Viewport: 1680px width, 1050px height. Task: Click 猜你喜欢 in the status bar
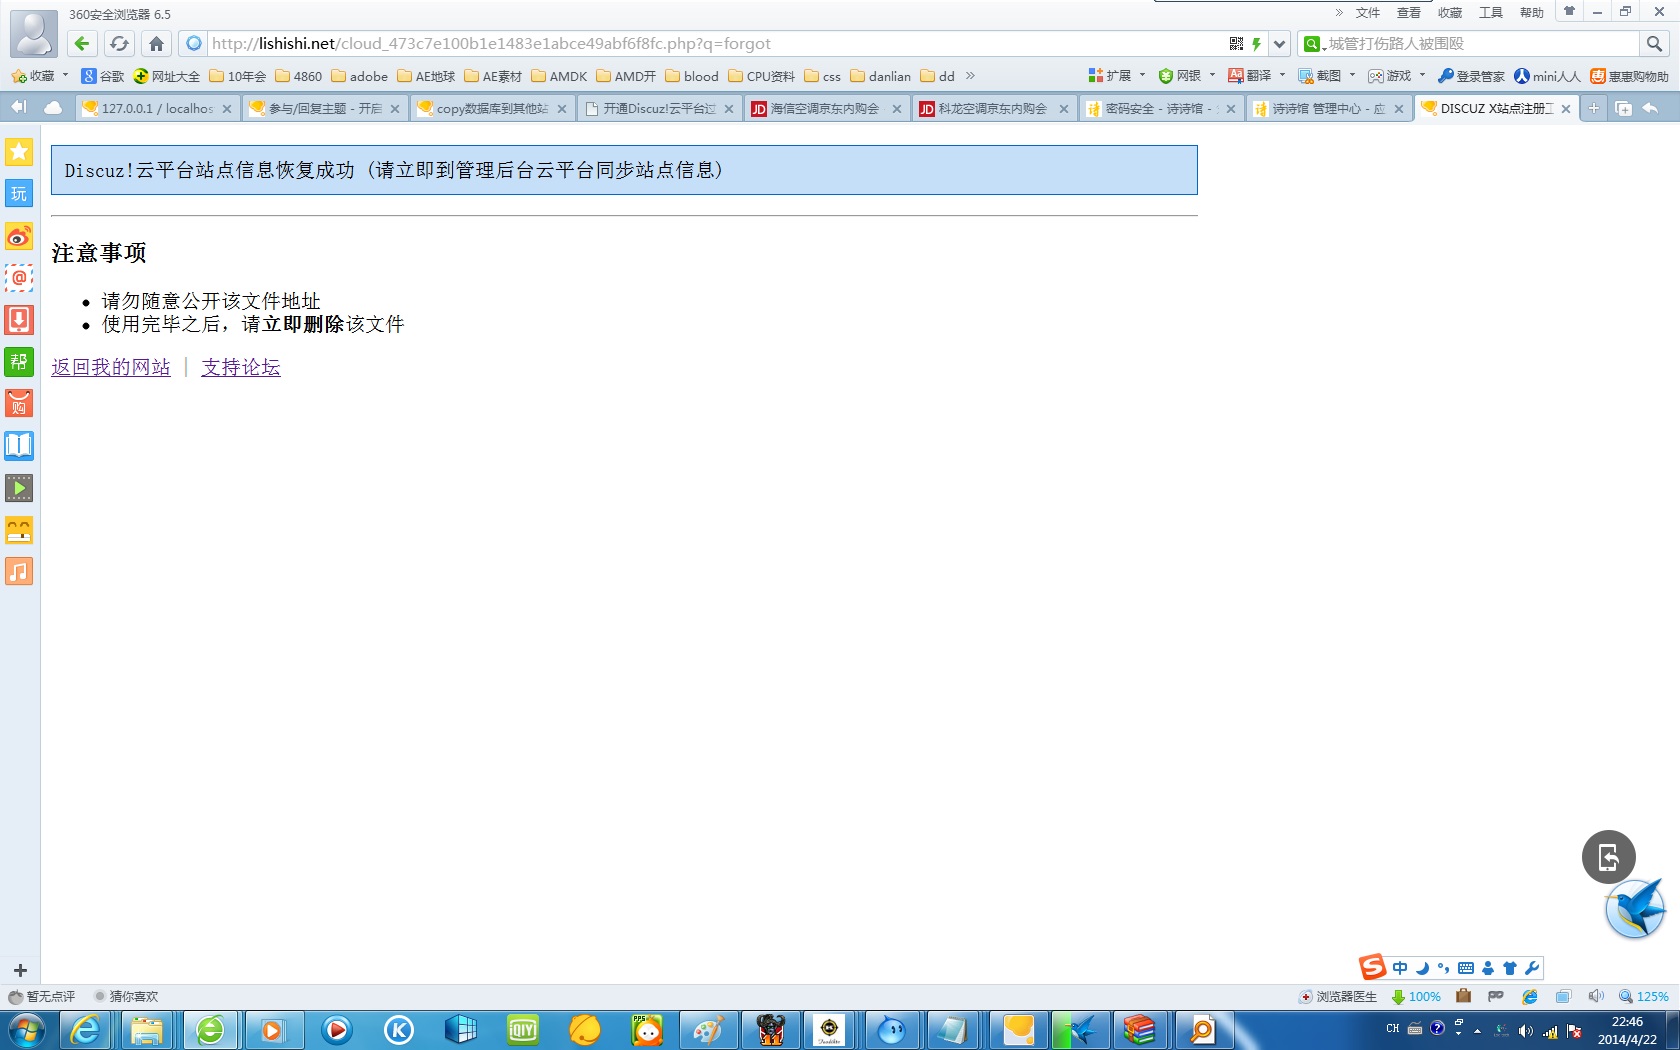tap(126, 996)
